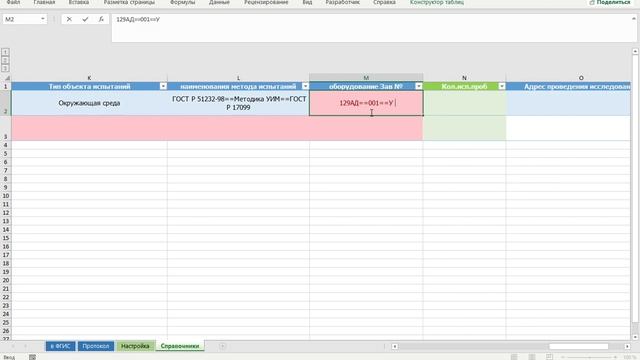Click the macro recording icon in status bar
Screen dimensions: 640x360
tap(32, 357)
